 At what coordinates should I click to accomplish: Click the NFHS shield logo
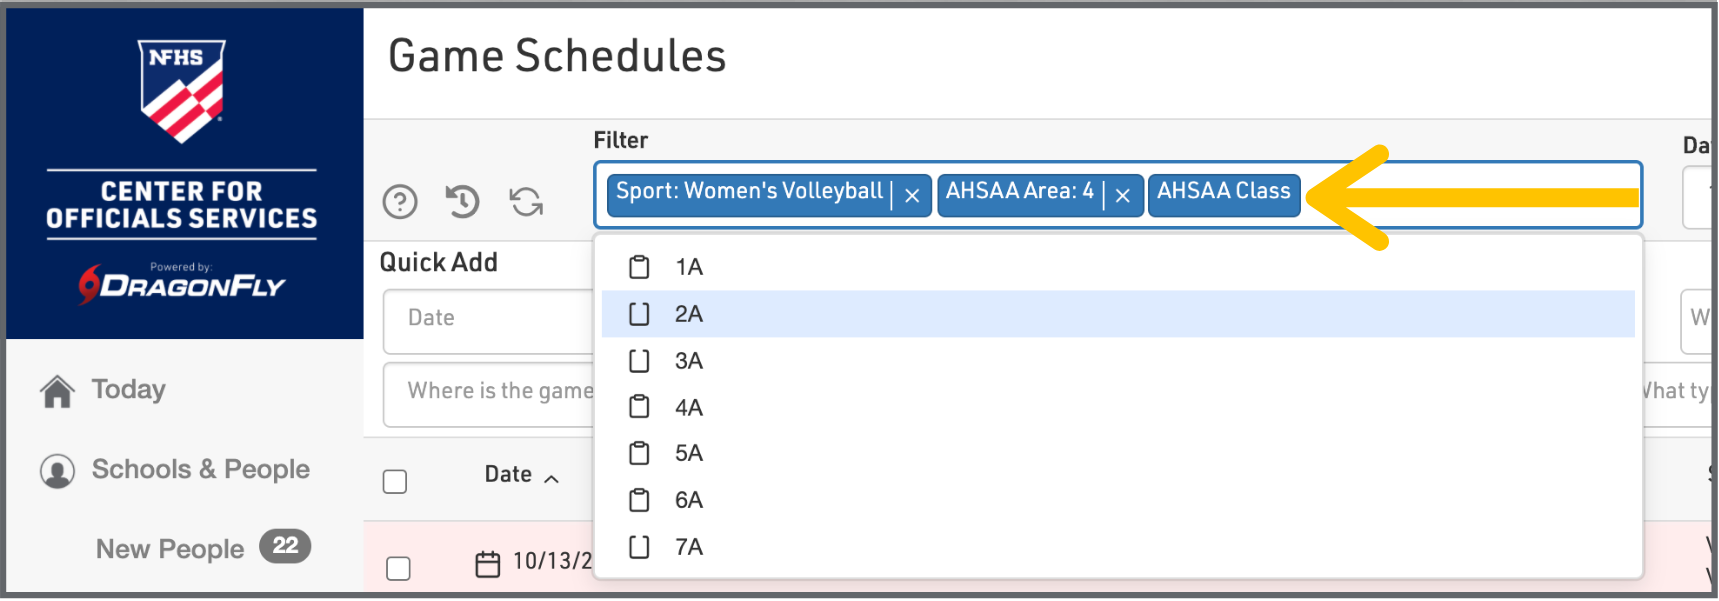pyautogui.click(x=182, y=90)
